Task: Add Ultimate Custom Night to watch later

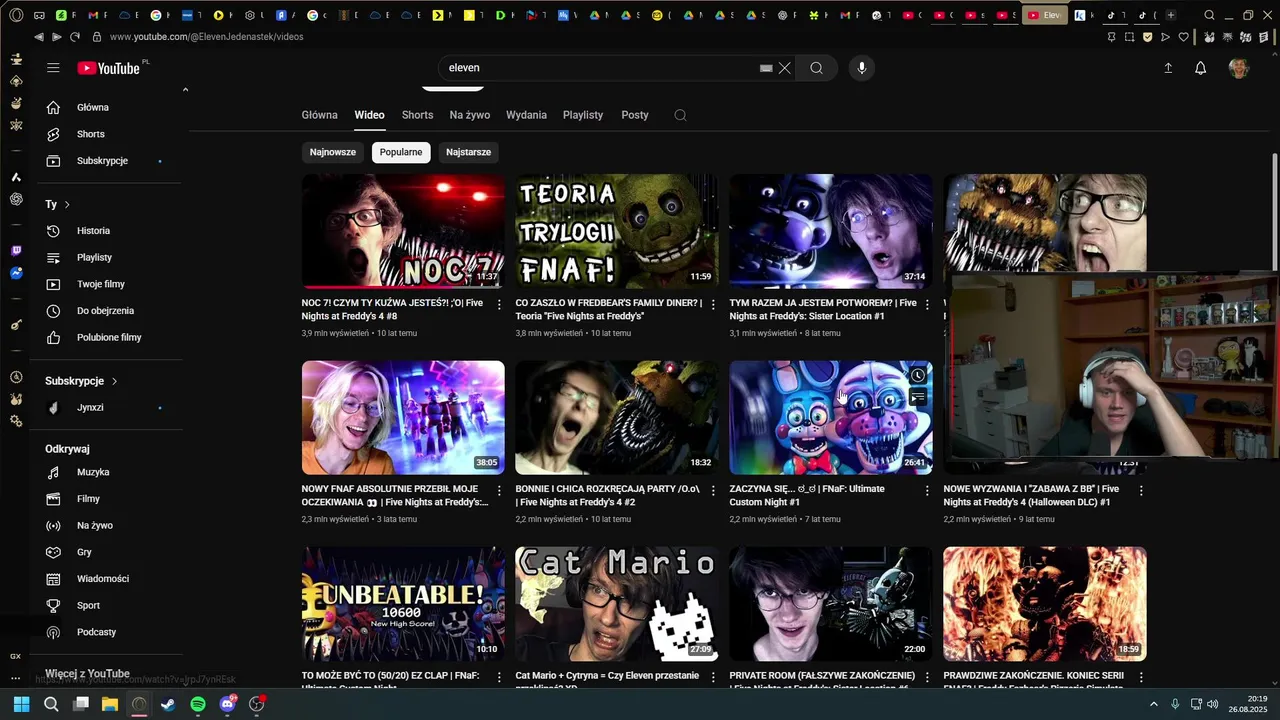Action: (918, 376)
